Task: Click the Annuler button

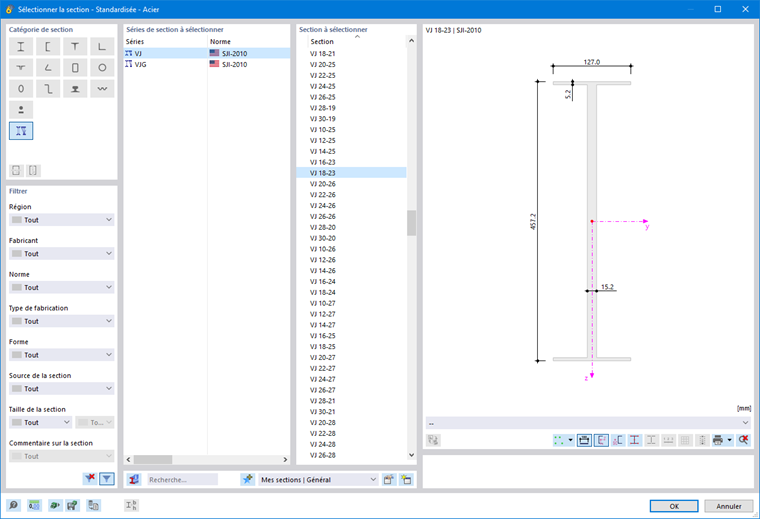Action: click(728, 506)
